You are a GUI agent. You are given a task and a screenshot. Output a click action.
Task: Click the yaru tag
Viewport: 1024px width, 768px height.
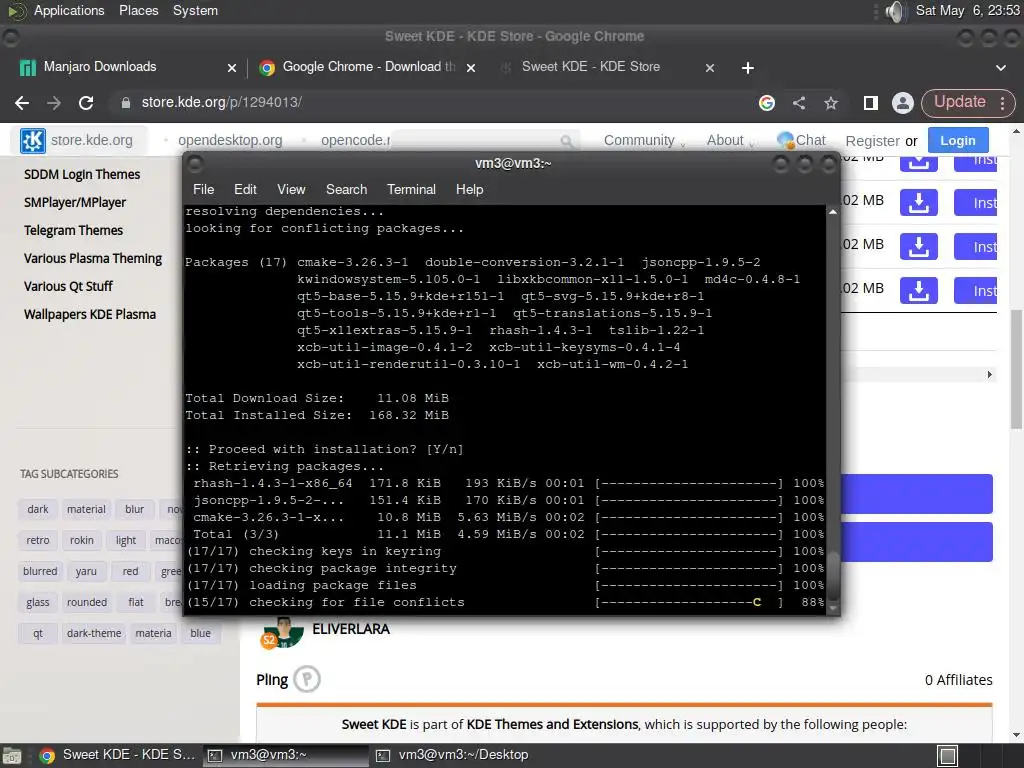[86, 571]
